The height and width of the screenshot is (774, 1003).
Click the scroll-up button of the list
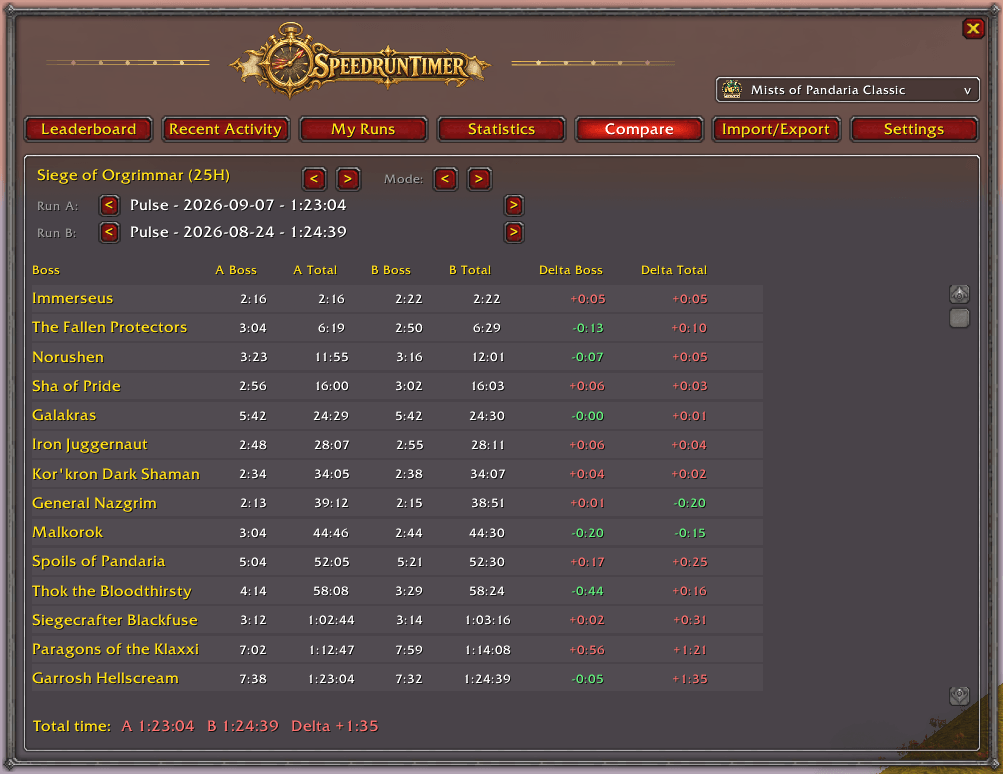[959, 294]
